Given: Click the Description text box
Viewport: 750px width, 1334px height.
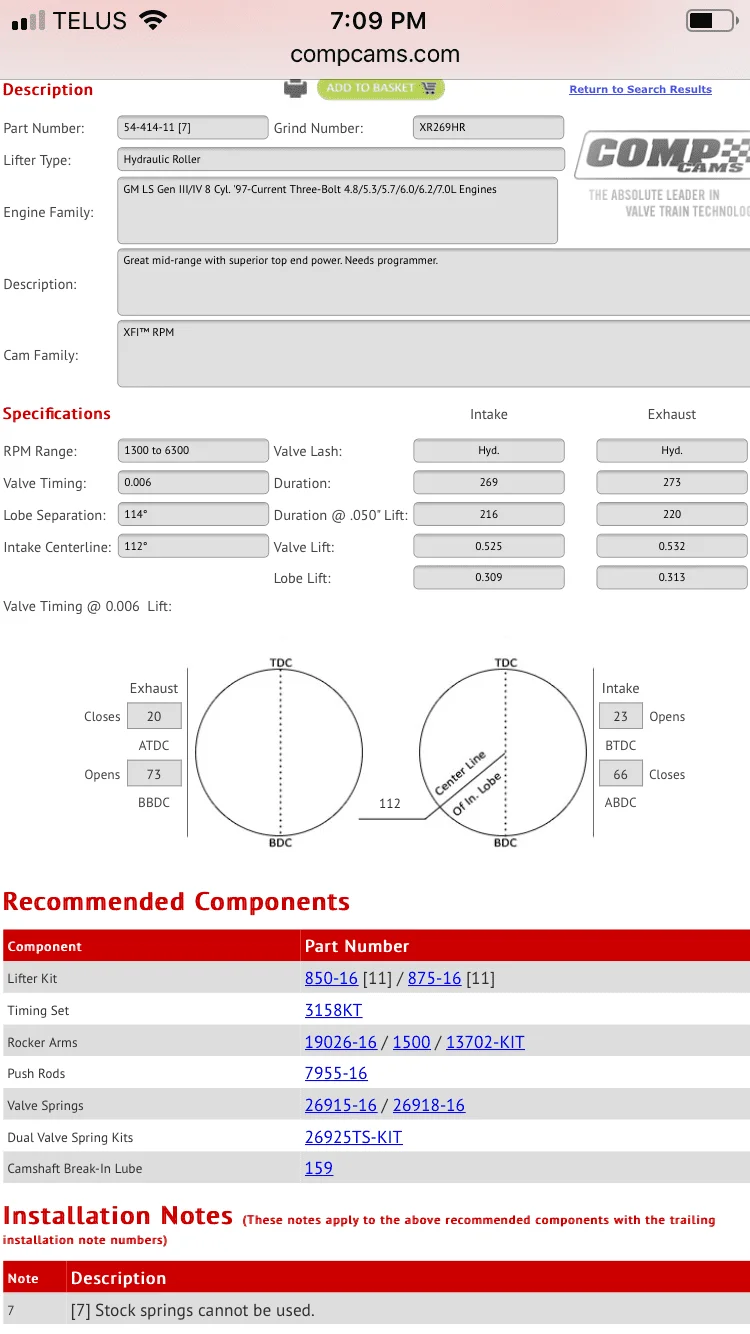Looking at the screenshot, I should click(433, 282).
